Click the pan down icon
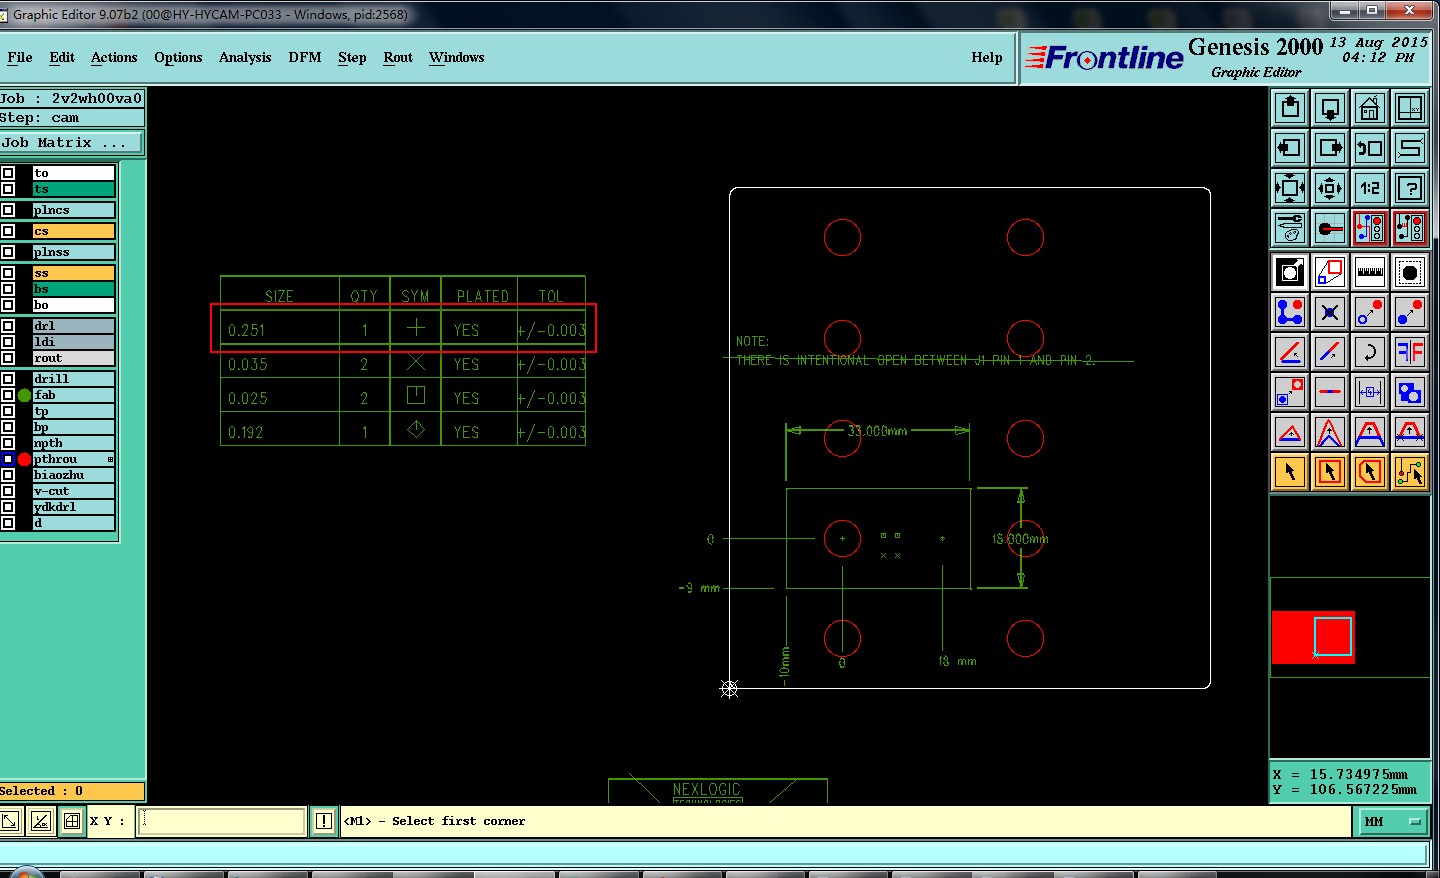The image size is (1440, 878). coord(1330,108)
